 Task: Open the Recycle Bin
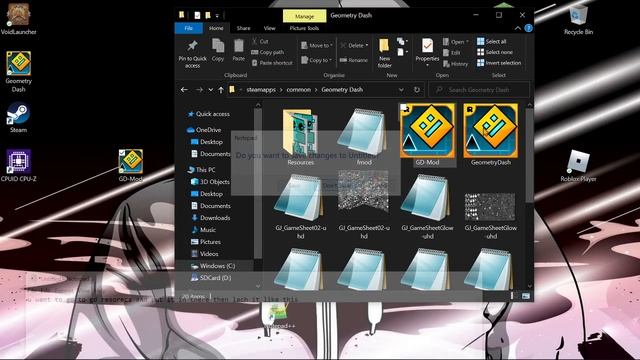pos(578,20)
